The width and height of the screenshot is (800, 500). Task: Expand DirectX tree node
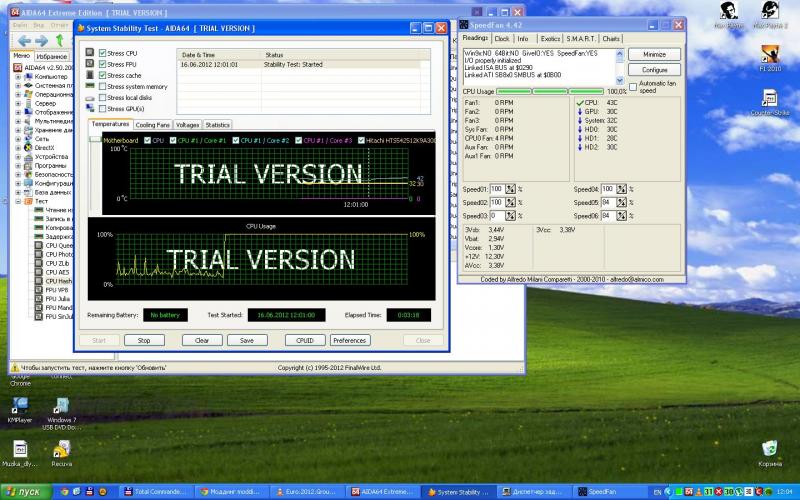pos(18,147)
